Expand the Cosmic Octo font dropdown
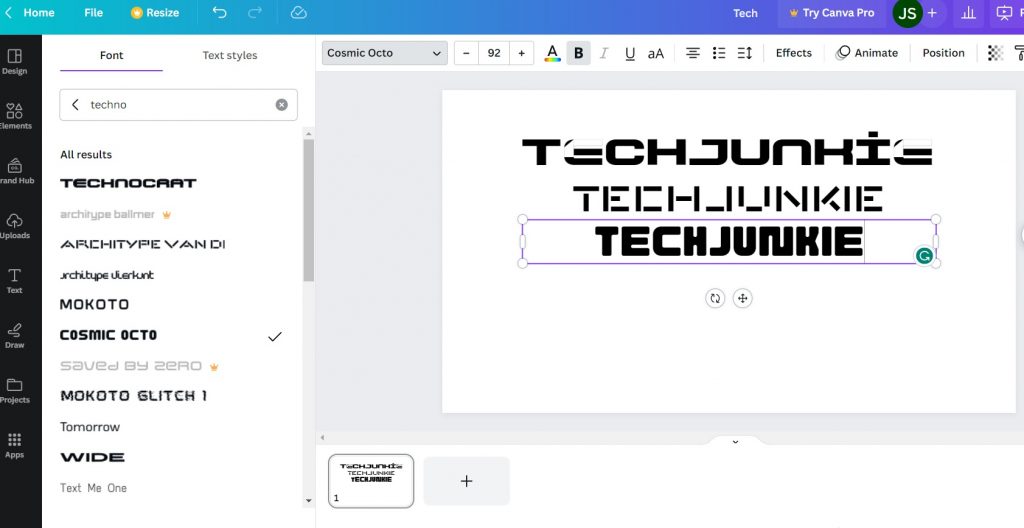This screenshot has height=528, width=1024. (384, 53)
